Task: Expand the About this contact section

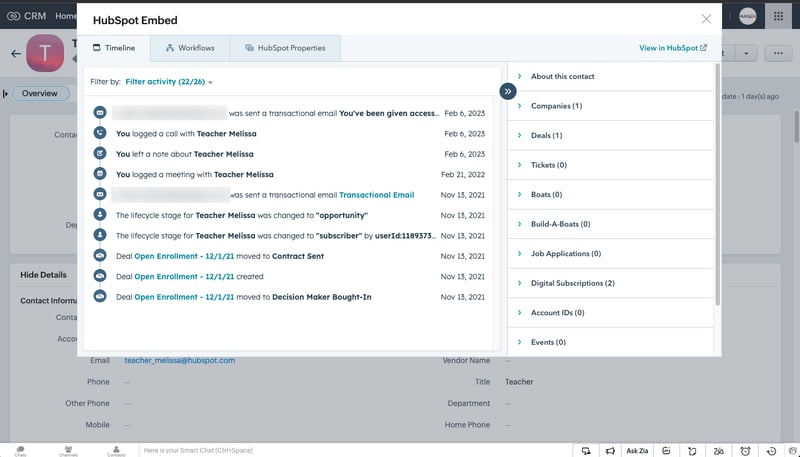Action: point(563,77)
